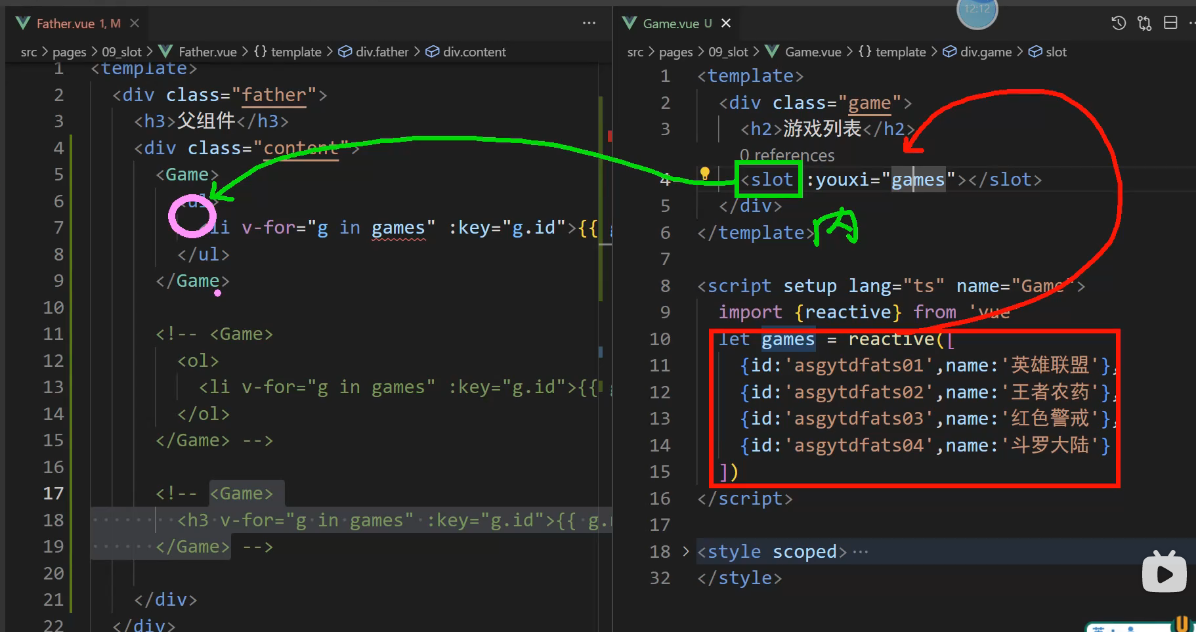1196x634 pixels.
Task: Open 09_slot breadcrumb in the left pane
Action: [122, 52]
